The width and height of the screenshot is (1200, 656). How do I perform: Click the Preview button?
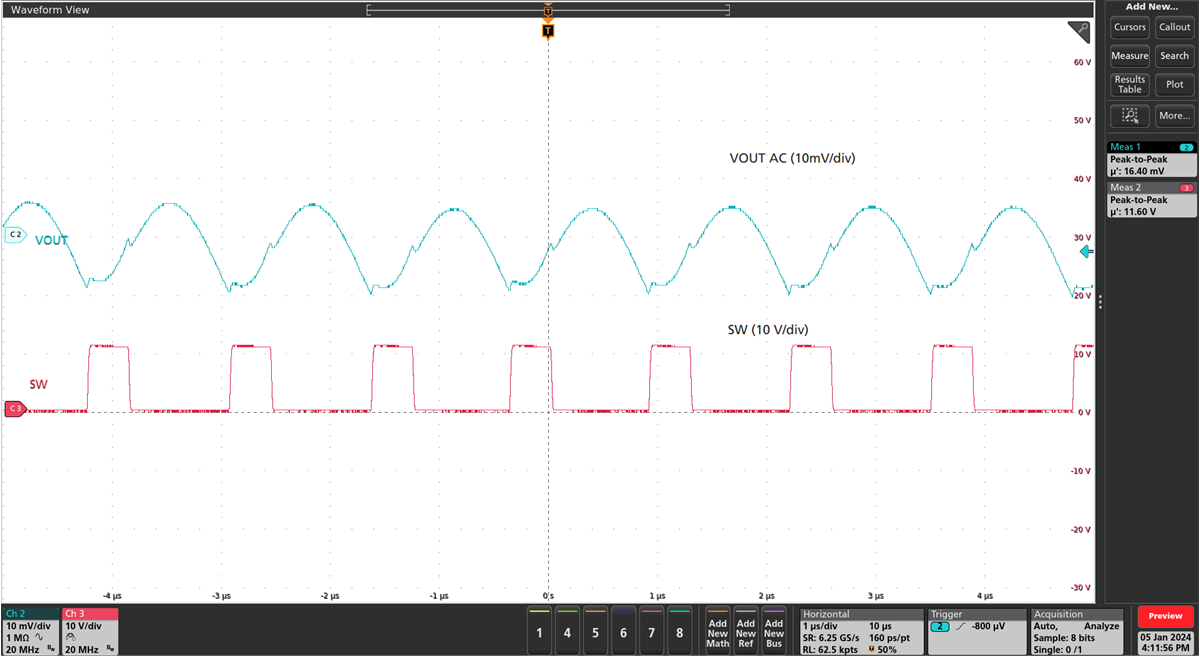coord(1164,616)
